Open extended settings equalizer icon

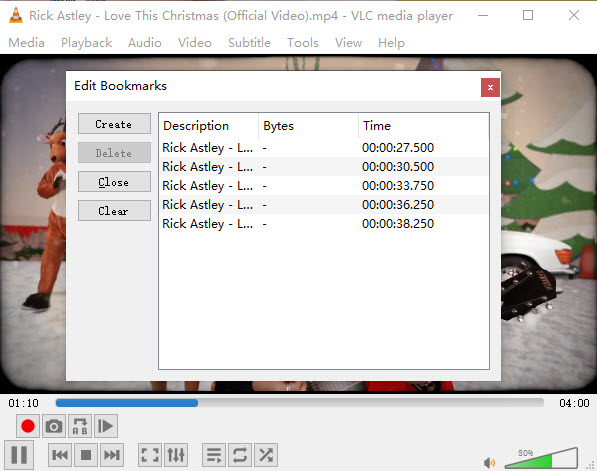click(176, 455)
